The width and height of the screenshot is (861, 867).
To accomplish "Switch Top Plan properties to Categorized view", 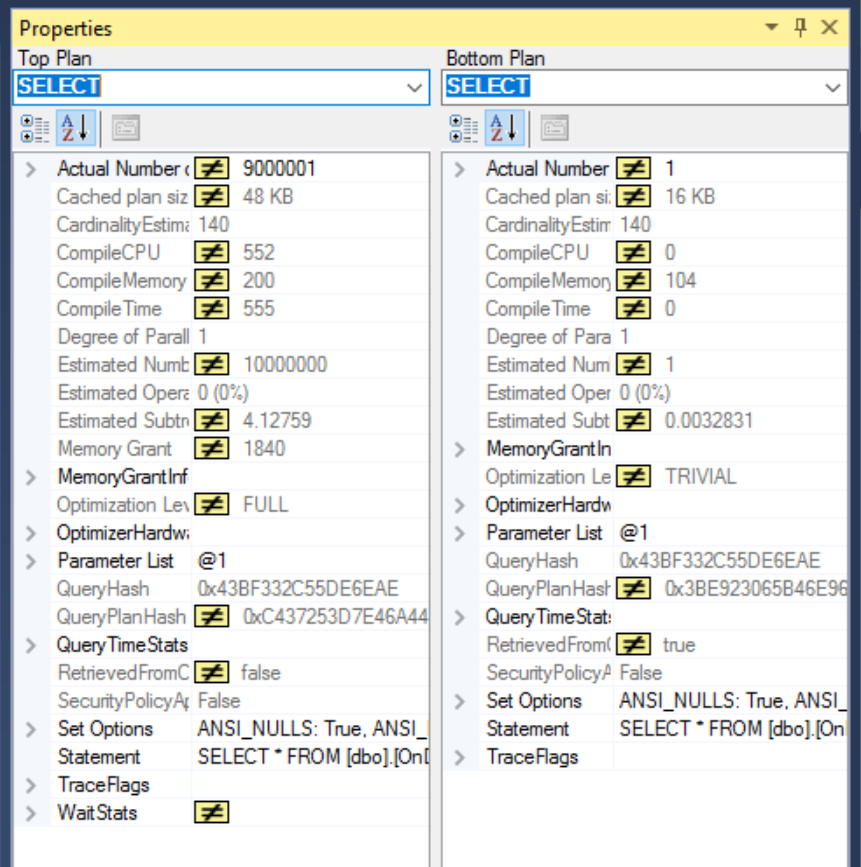I will click(36, 128).
